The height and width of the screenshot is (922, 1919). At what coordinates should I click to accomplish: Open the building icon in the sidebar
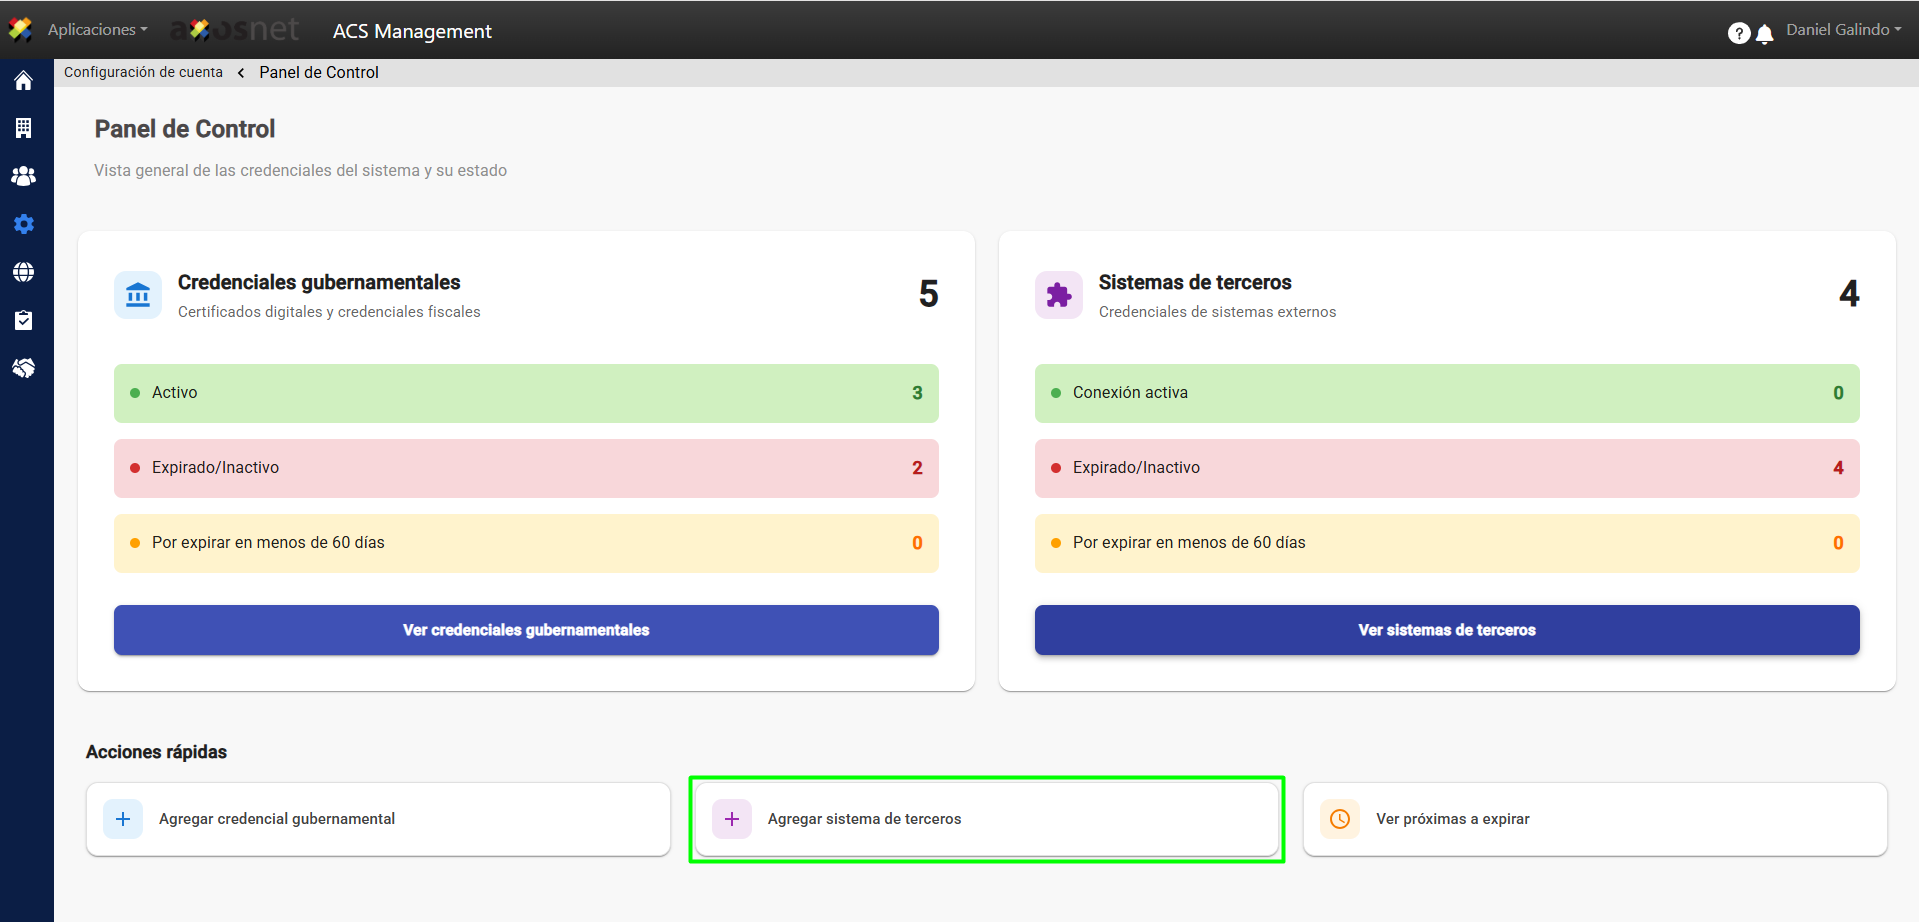coord(23,128)
